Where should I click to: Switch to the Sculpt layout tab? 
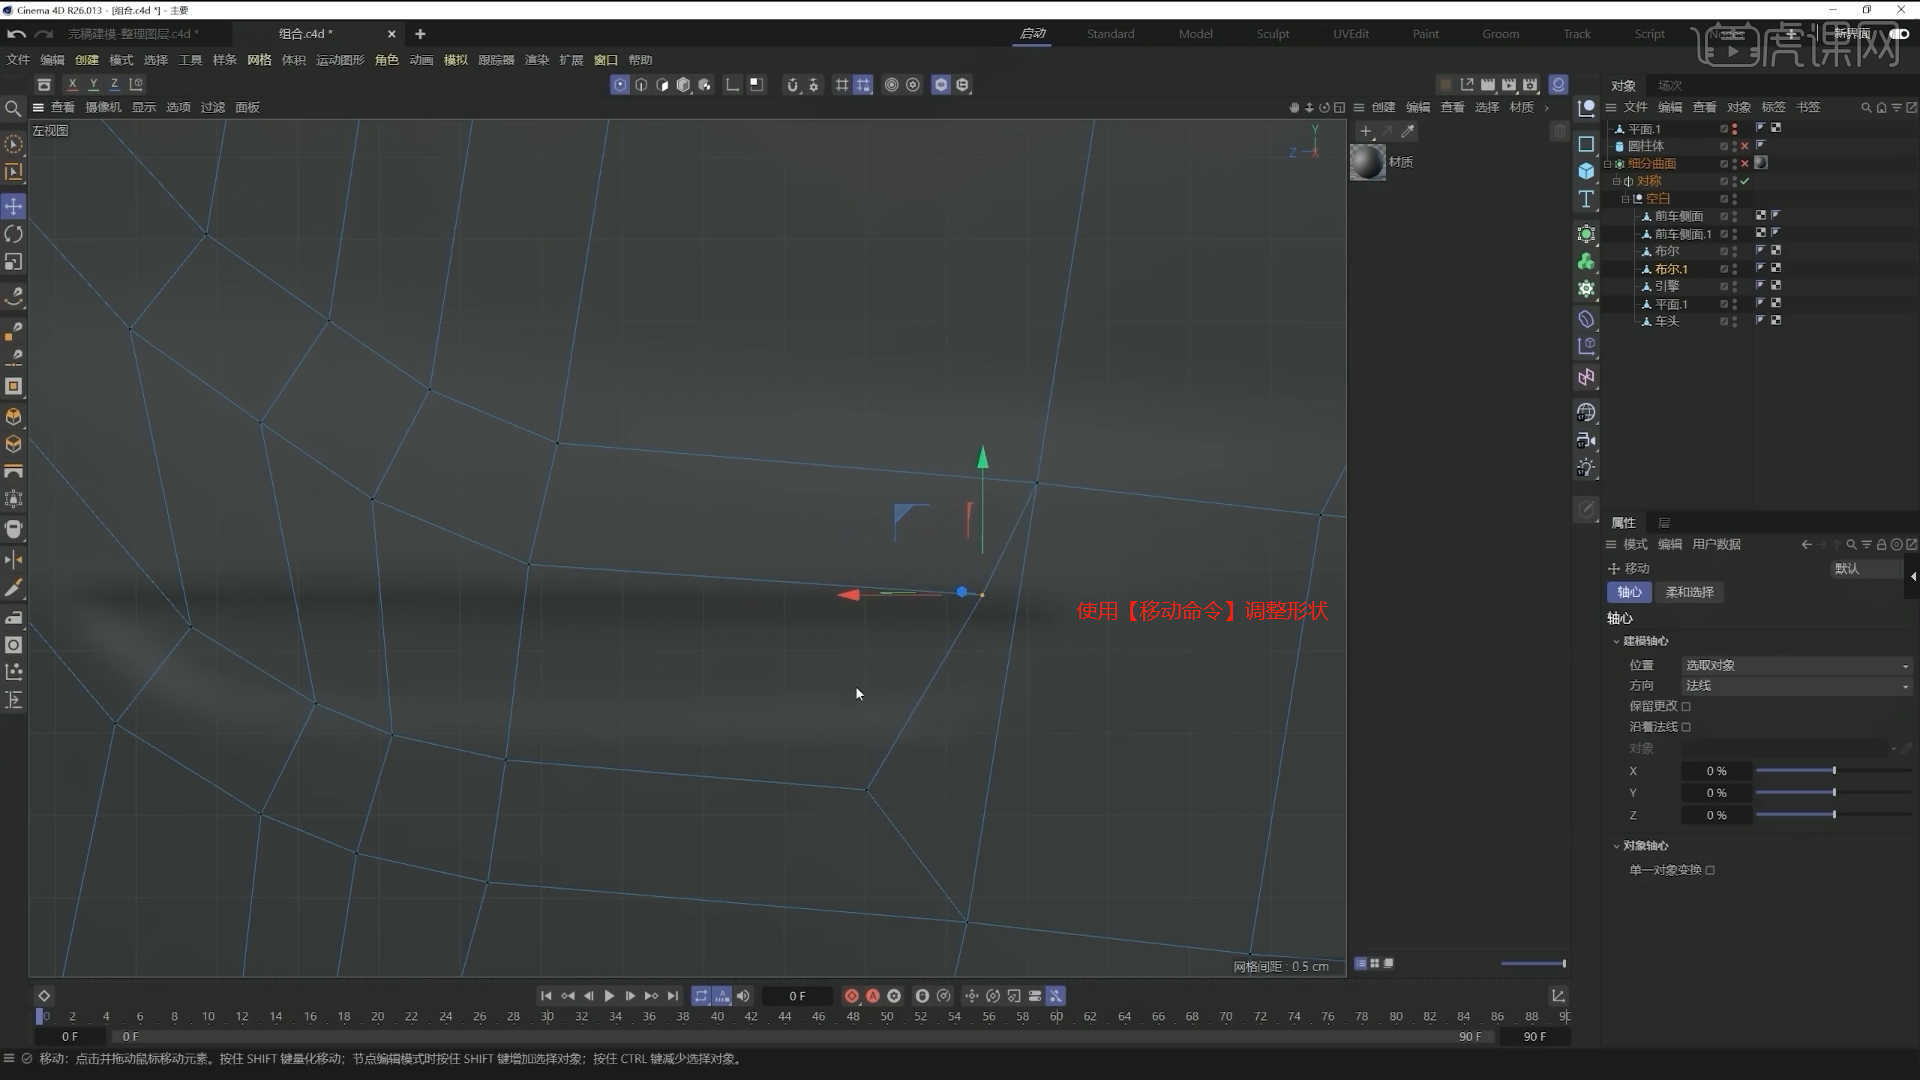[x=1273, y=34]
